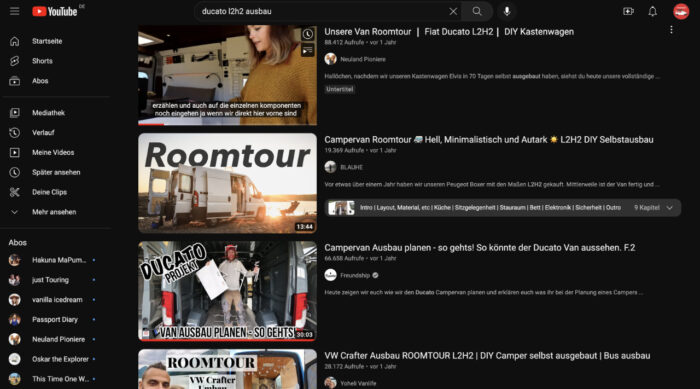700x389 pixels.
Task: Open Campervan Ausbau planen video title
Action: [479, 248]
